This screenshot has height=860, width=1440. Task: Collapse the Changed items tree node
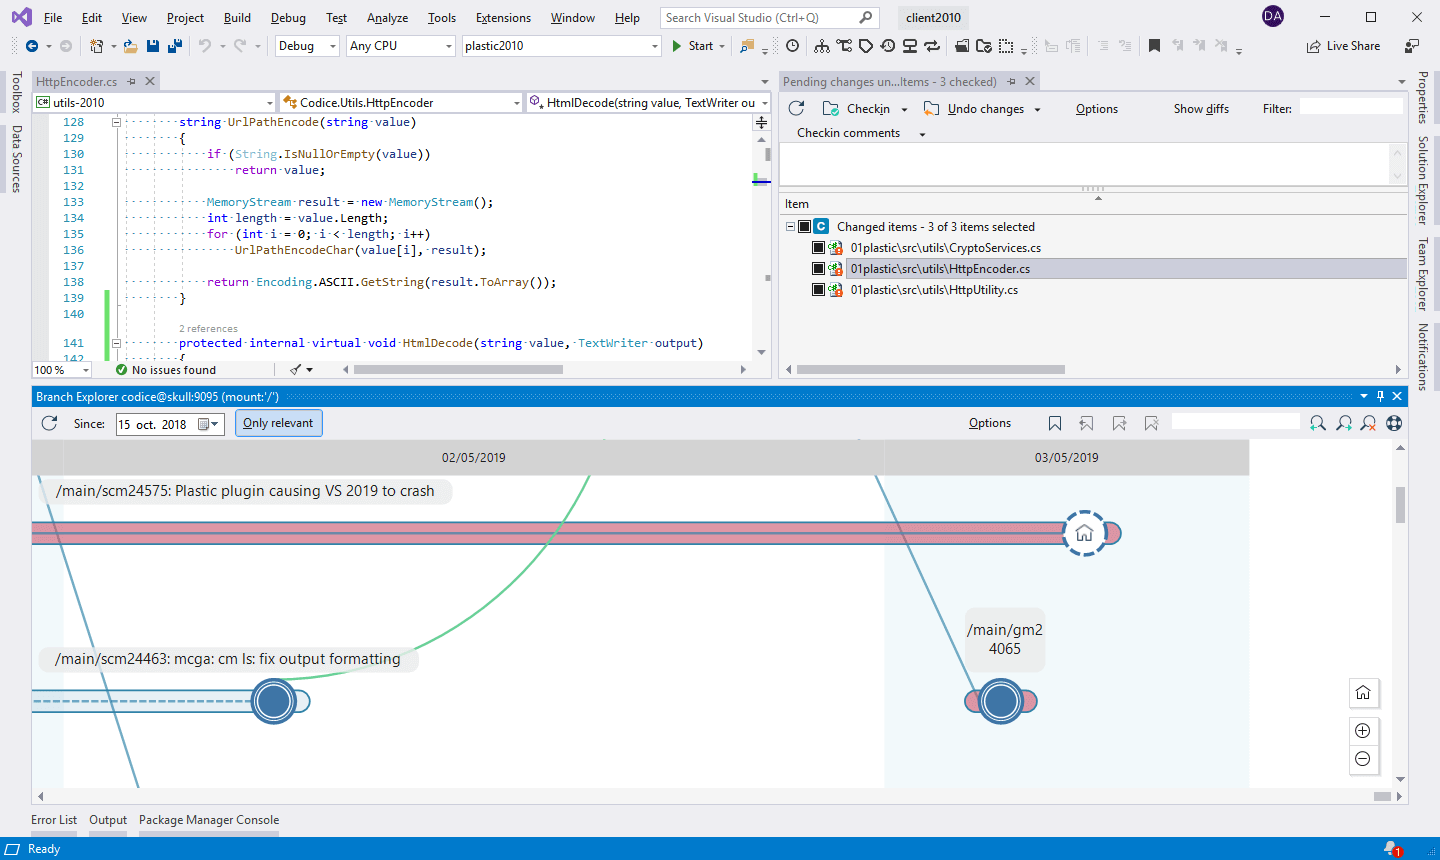point(790,227)
